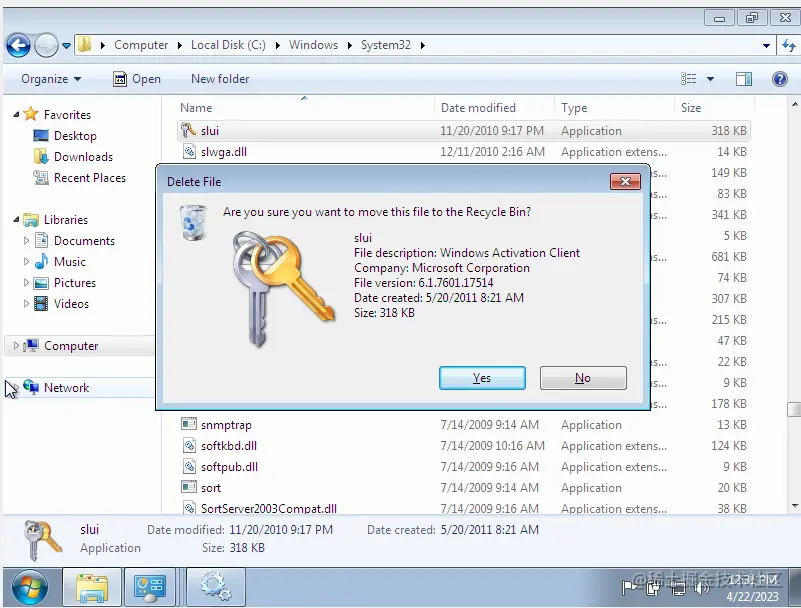Click the folder icon in address bar
801x608 pixels.
84,45
